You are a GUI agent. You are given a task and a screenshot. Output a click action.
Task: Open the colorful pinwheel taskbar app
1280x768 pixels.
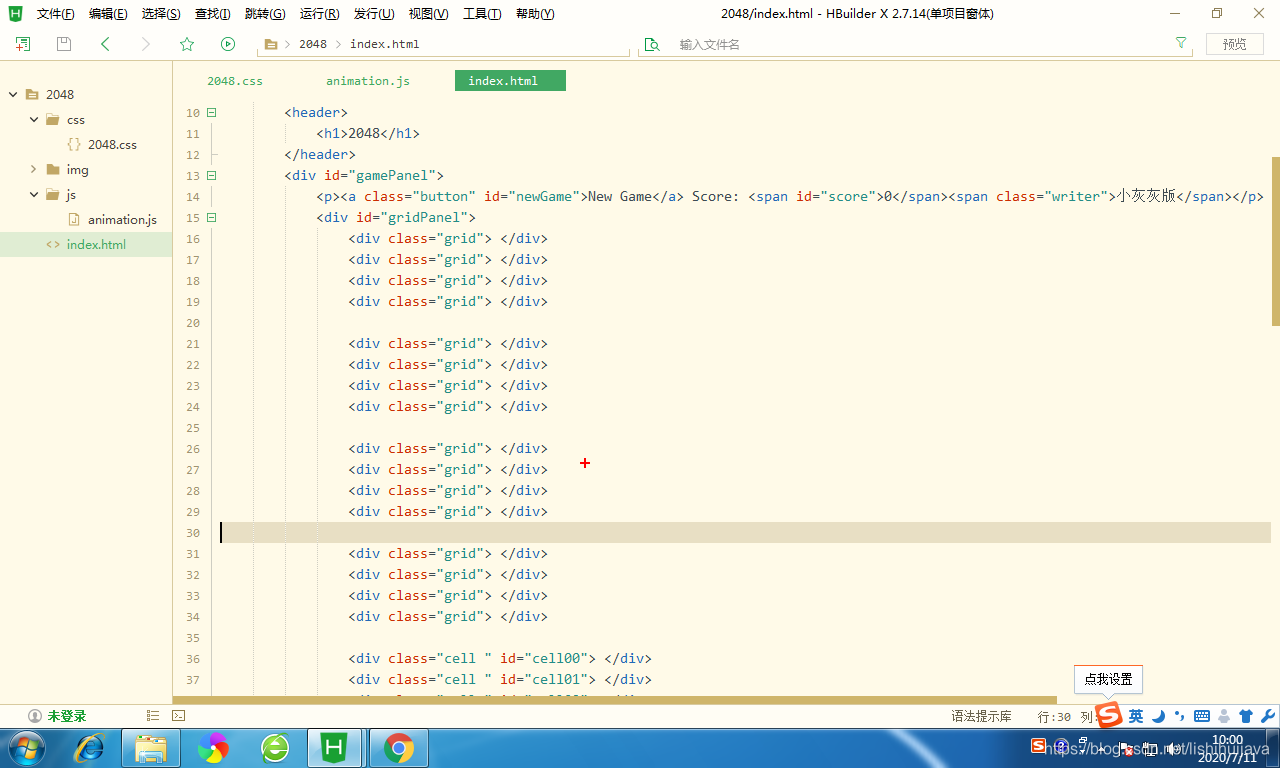213,747
